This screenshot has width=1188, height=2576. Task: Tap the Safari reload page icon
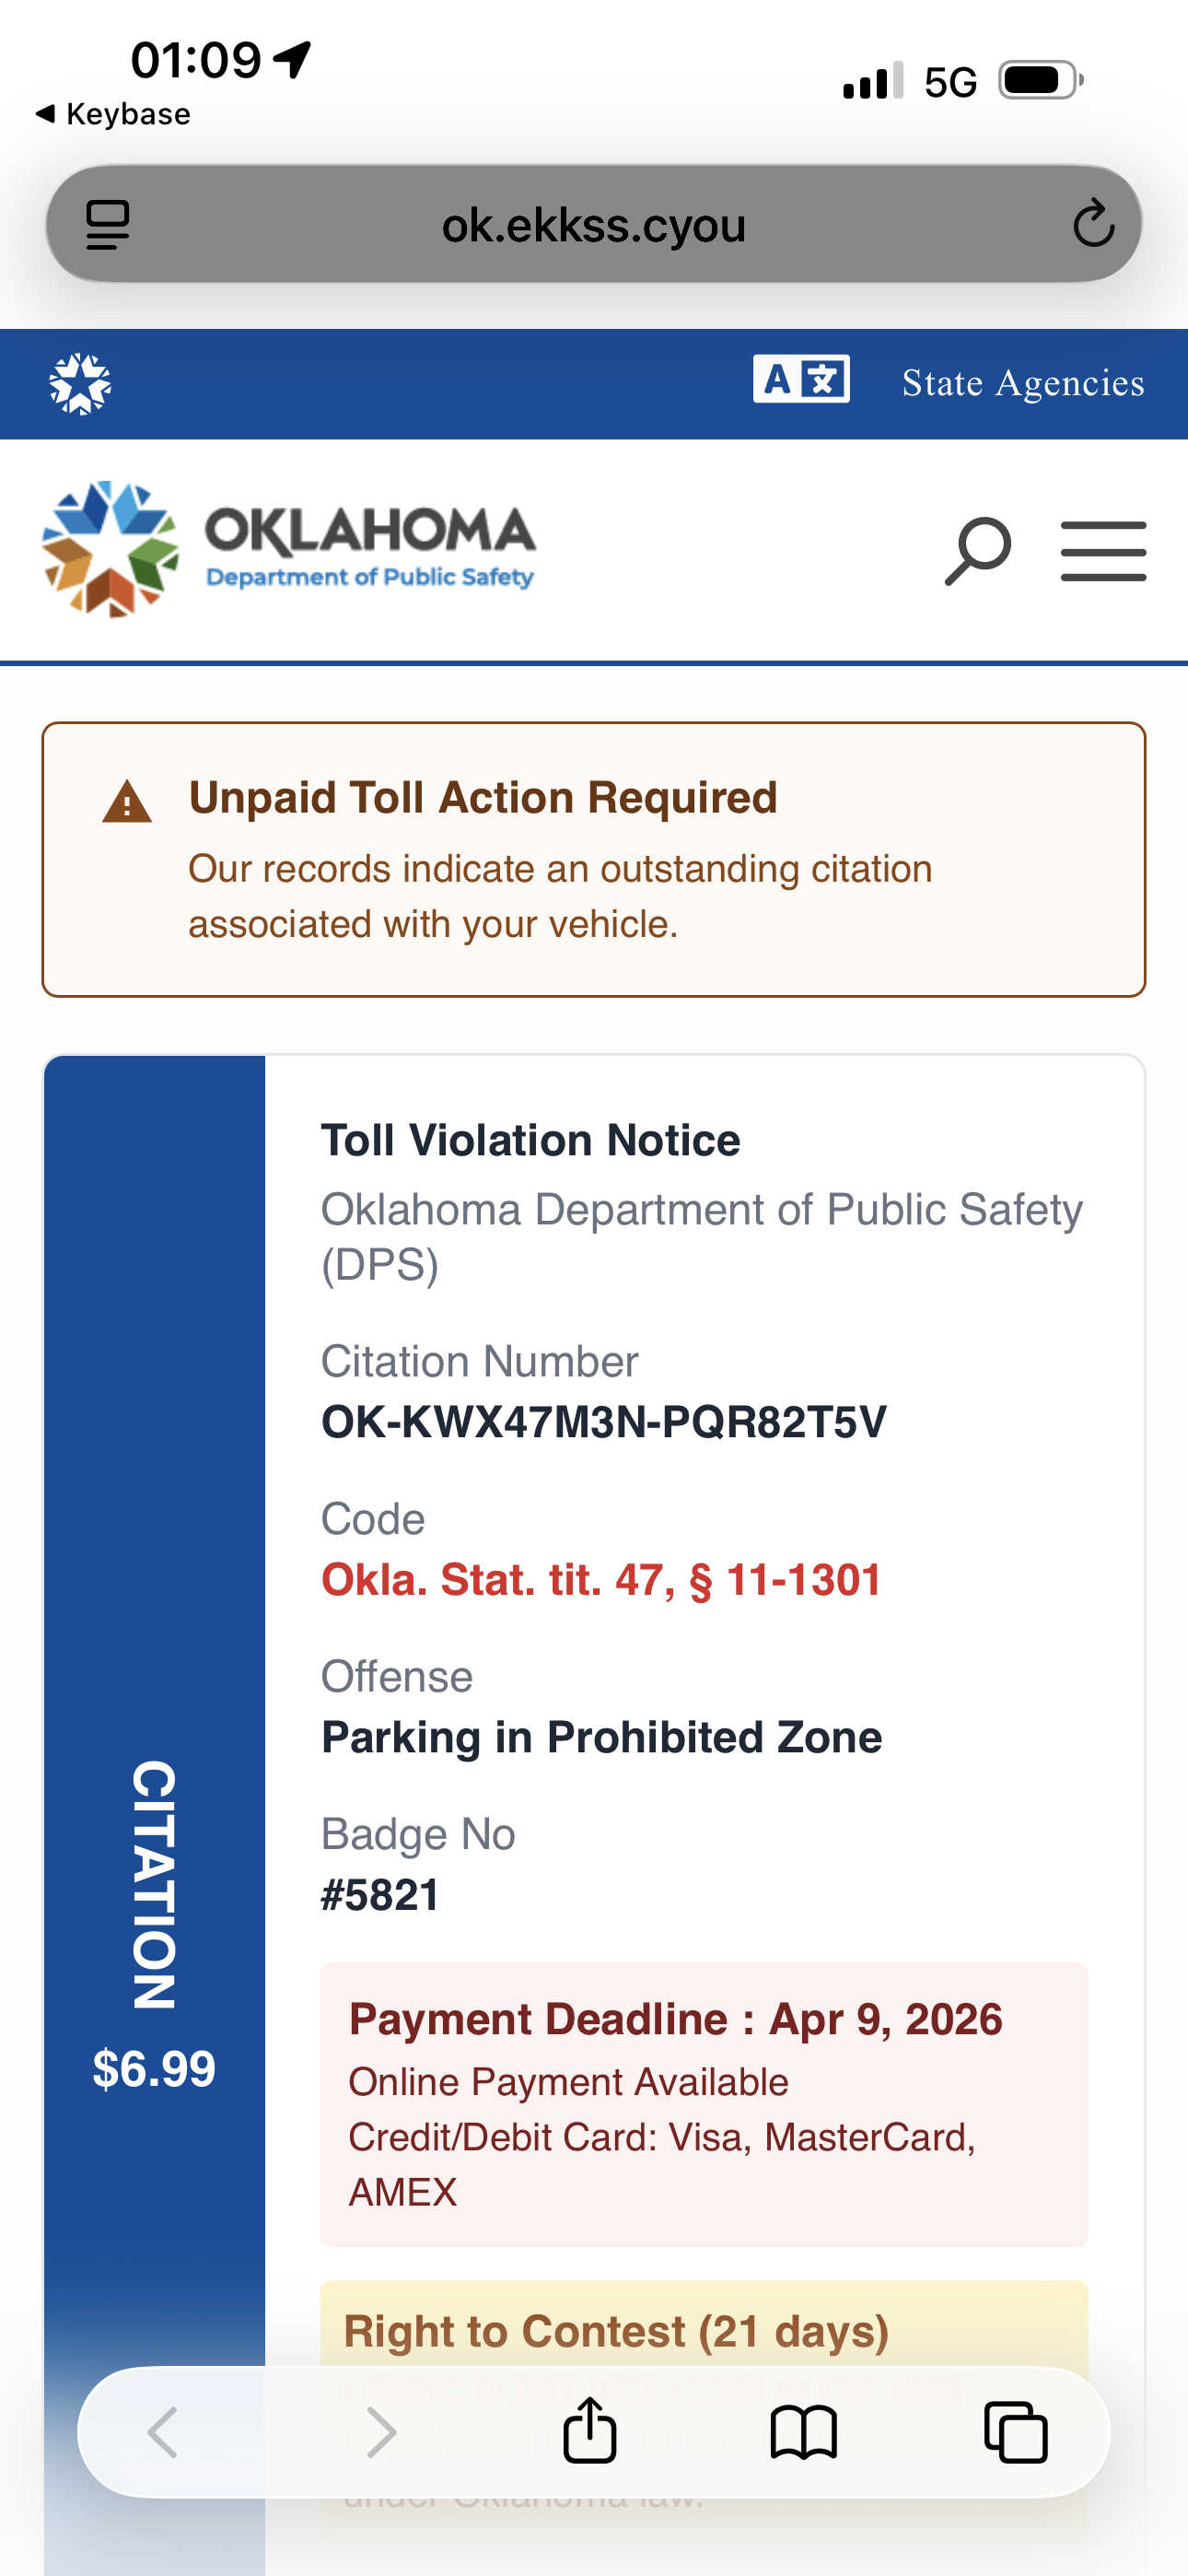1093,223
